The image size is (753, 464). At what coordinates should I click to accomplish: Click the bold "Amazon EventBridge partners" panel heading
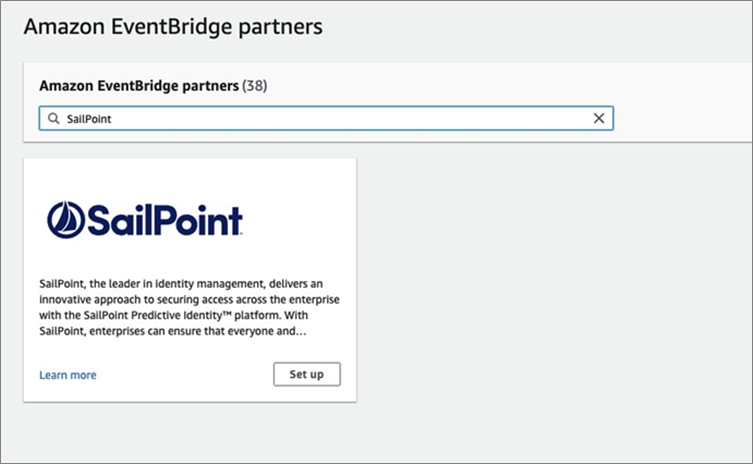click(139, 85)
